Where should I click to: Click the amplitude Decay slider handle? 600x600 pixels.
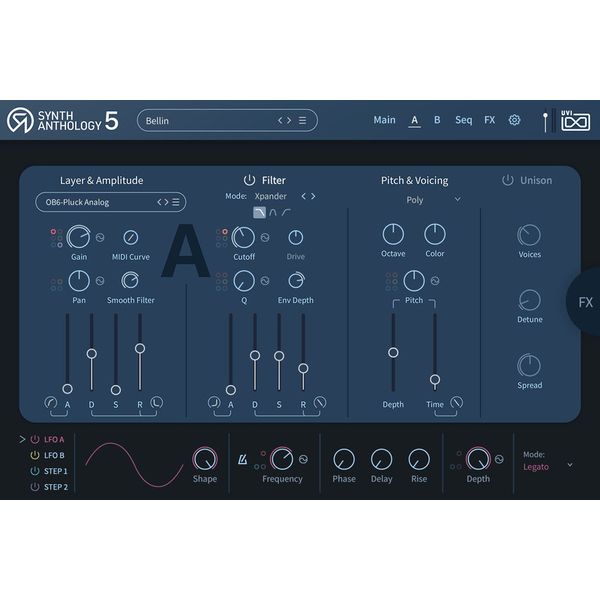(x=91, y=354)
